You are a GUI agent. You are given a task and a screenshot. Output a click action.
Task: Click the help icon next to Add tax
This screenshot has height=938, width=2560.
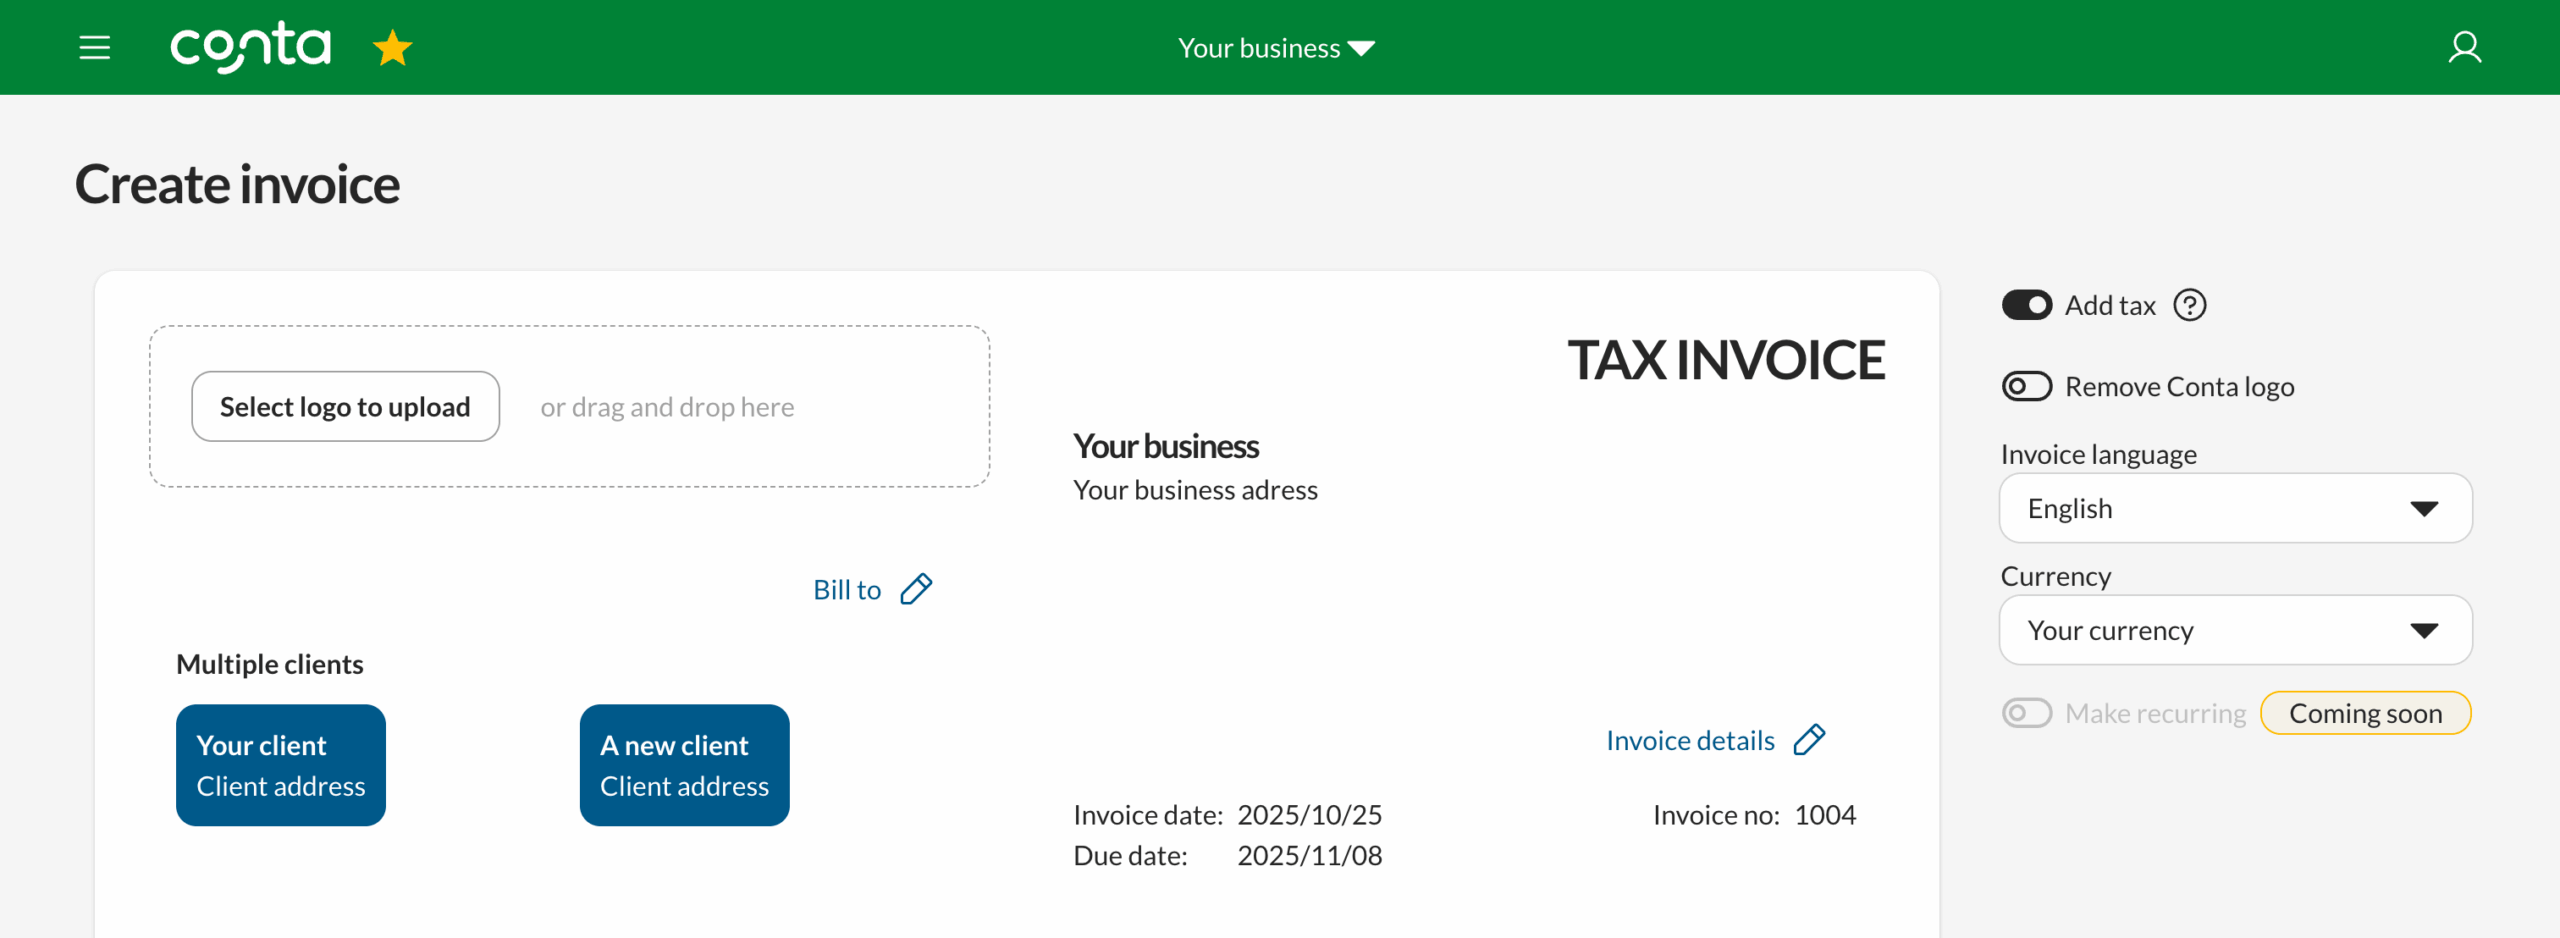pyautogui.click(x=2189, y=305)
